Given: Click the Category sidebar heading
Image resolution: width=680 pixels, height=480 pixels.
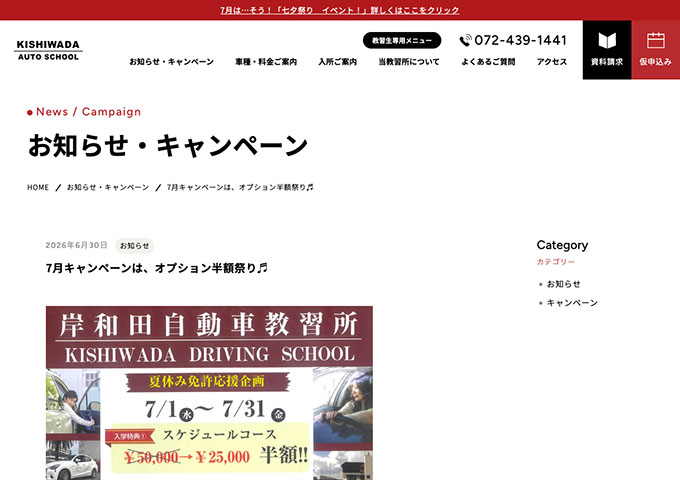Looking at the screenshot, I should point(562,245).
